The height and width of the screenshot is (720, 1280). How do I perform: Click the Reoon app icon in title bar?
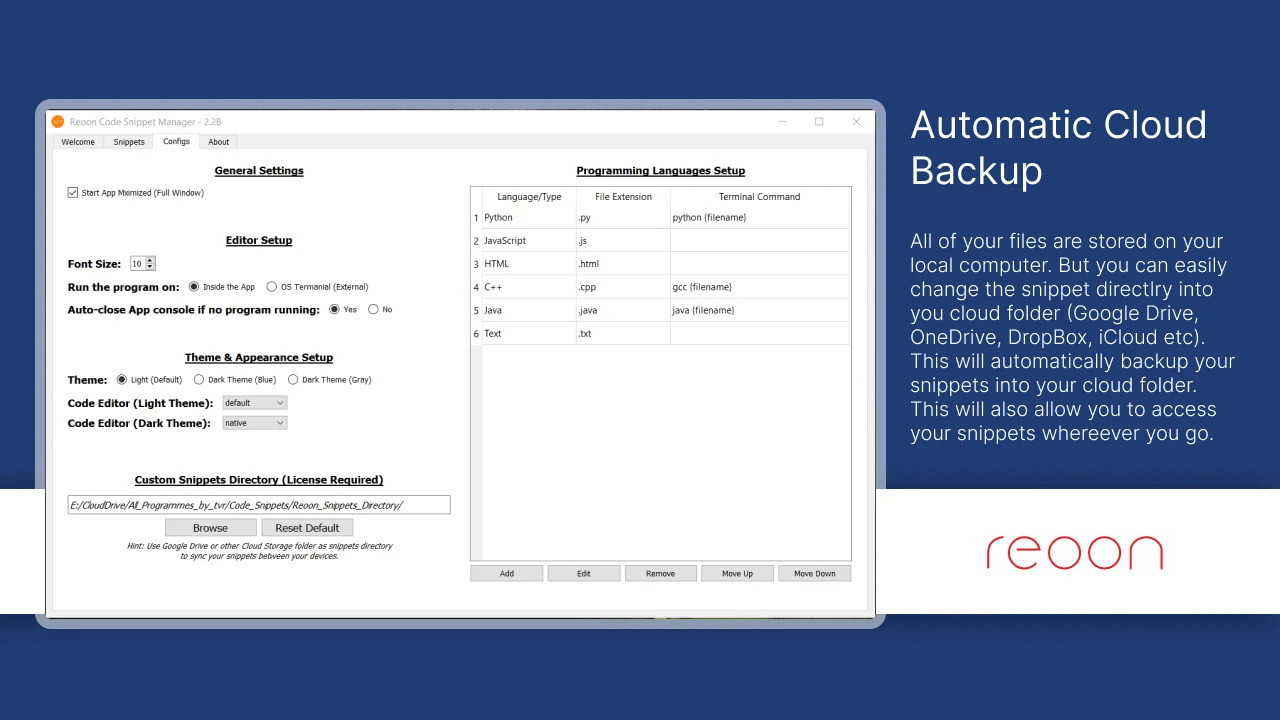click(58, 122)
